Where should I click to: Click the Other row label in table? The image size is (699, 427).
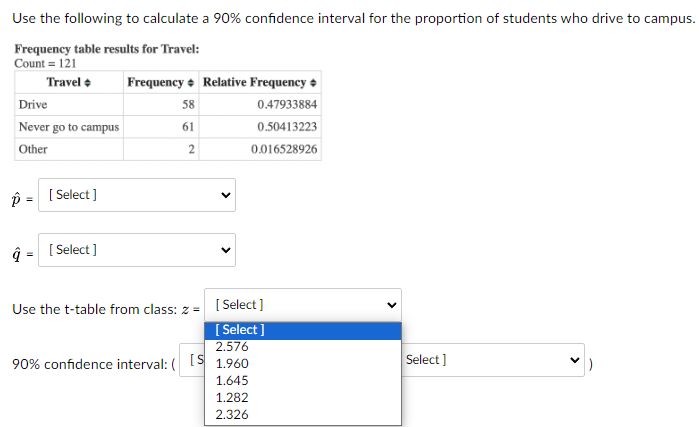33,149
